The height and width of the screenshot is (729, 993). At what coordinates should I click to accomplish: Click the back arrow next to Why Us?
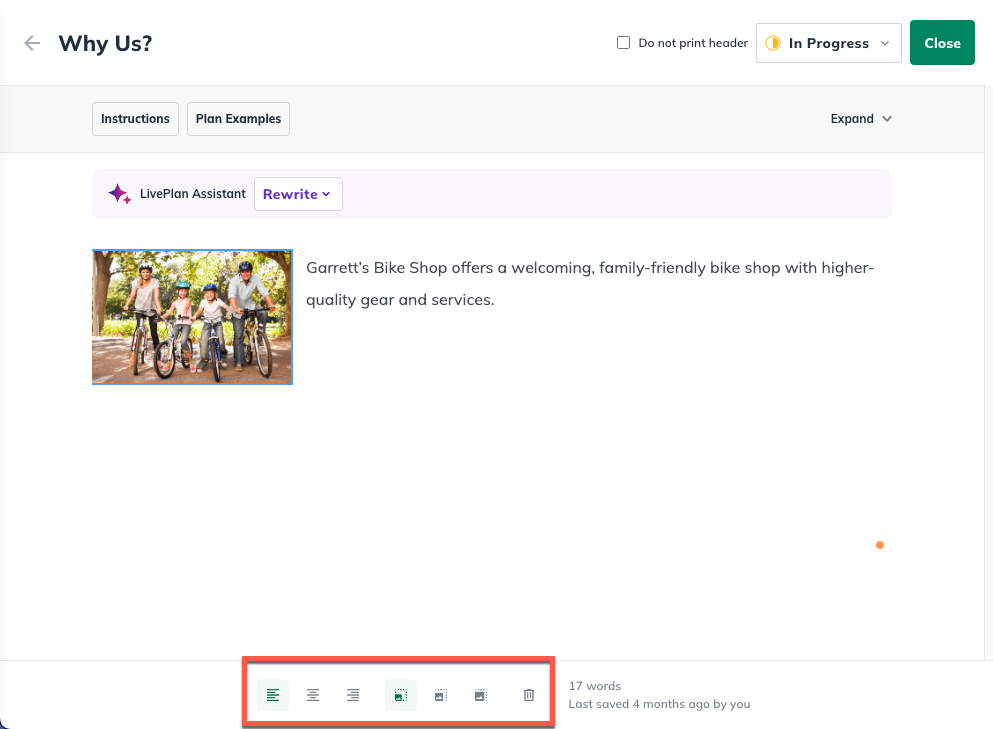point(31,43)
